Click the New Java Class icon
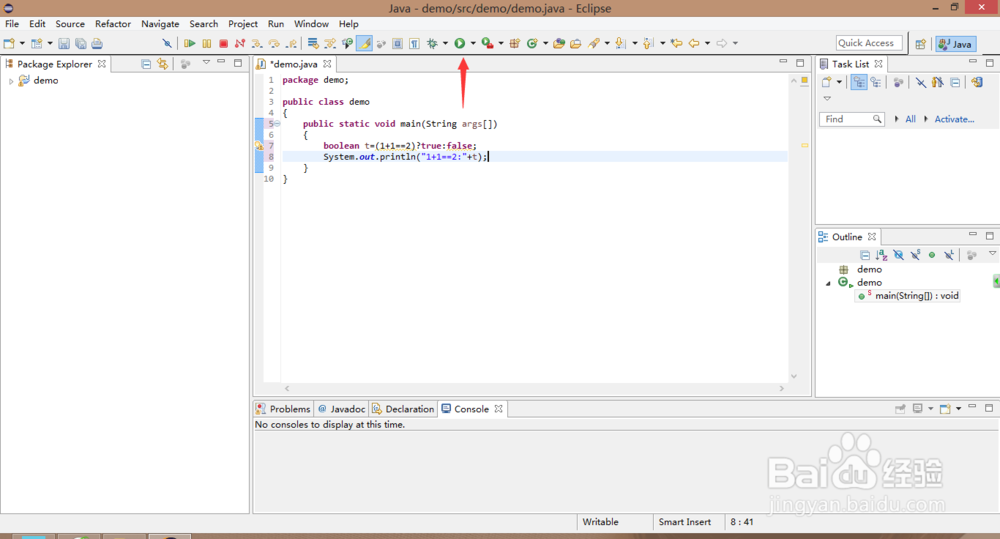Image resolution: width=1000 pixels, height=539 pixels. 532,43
